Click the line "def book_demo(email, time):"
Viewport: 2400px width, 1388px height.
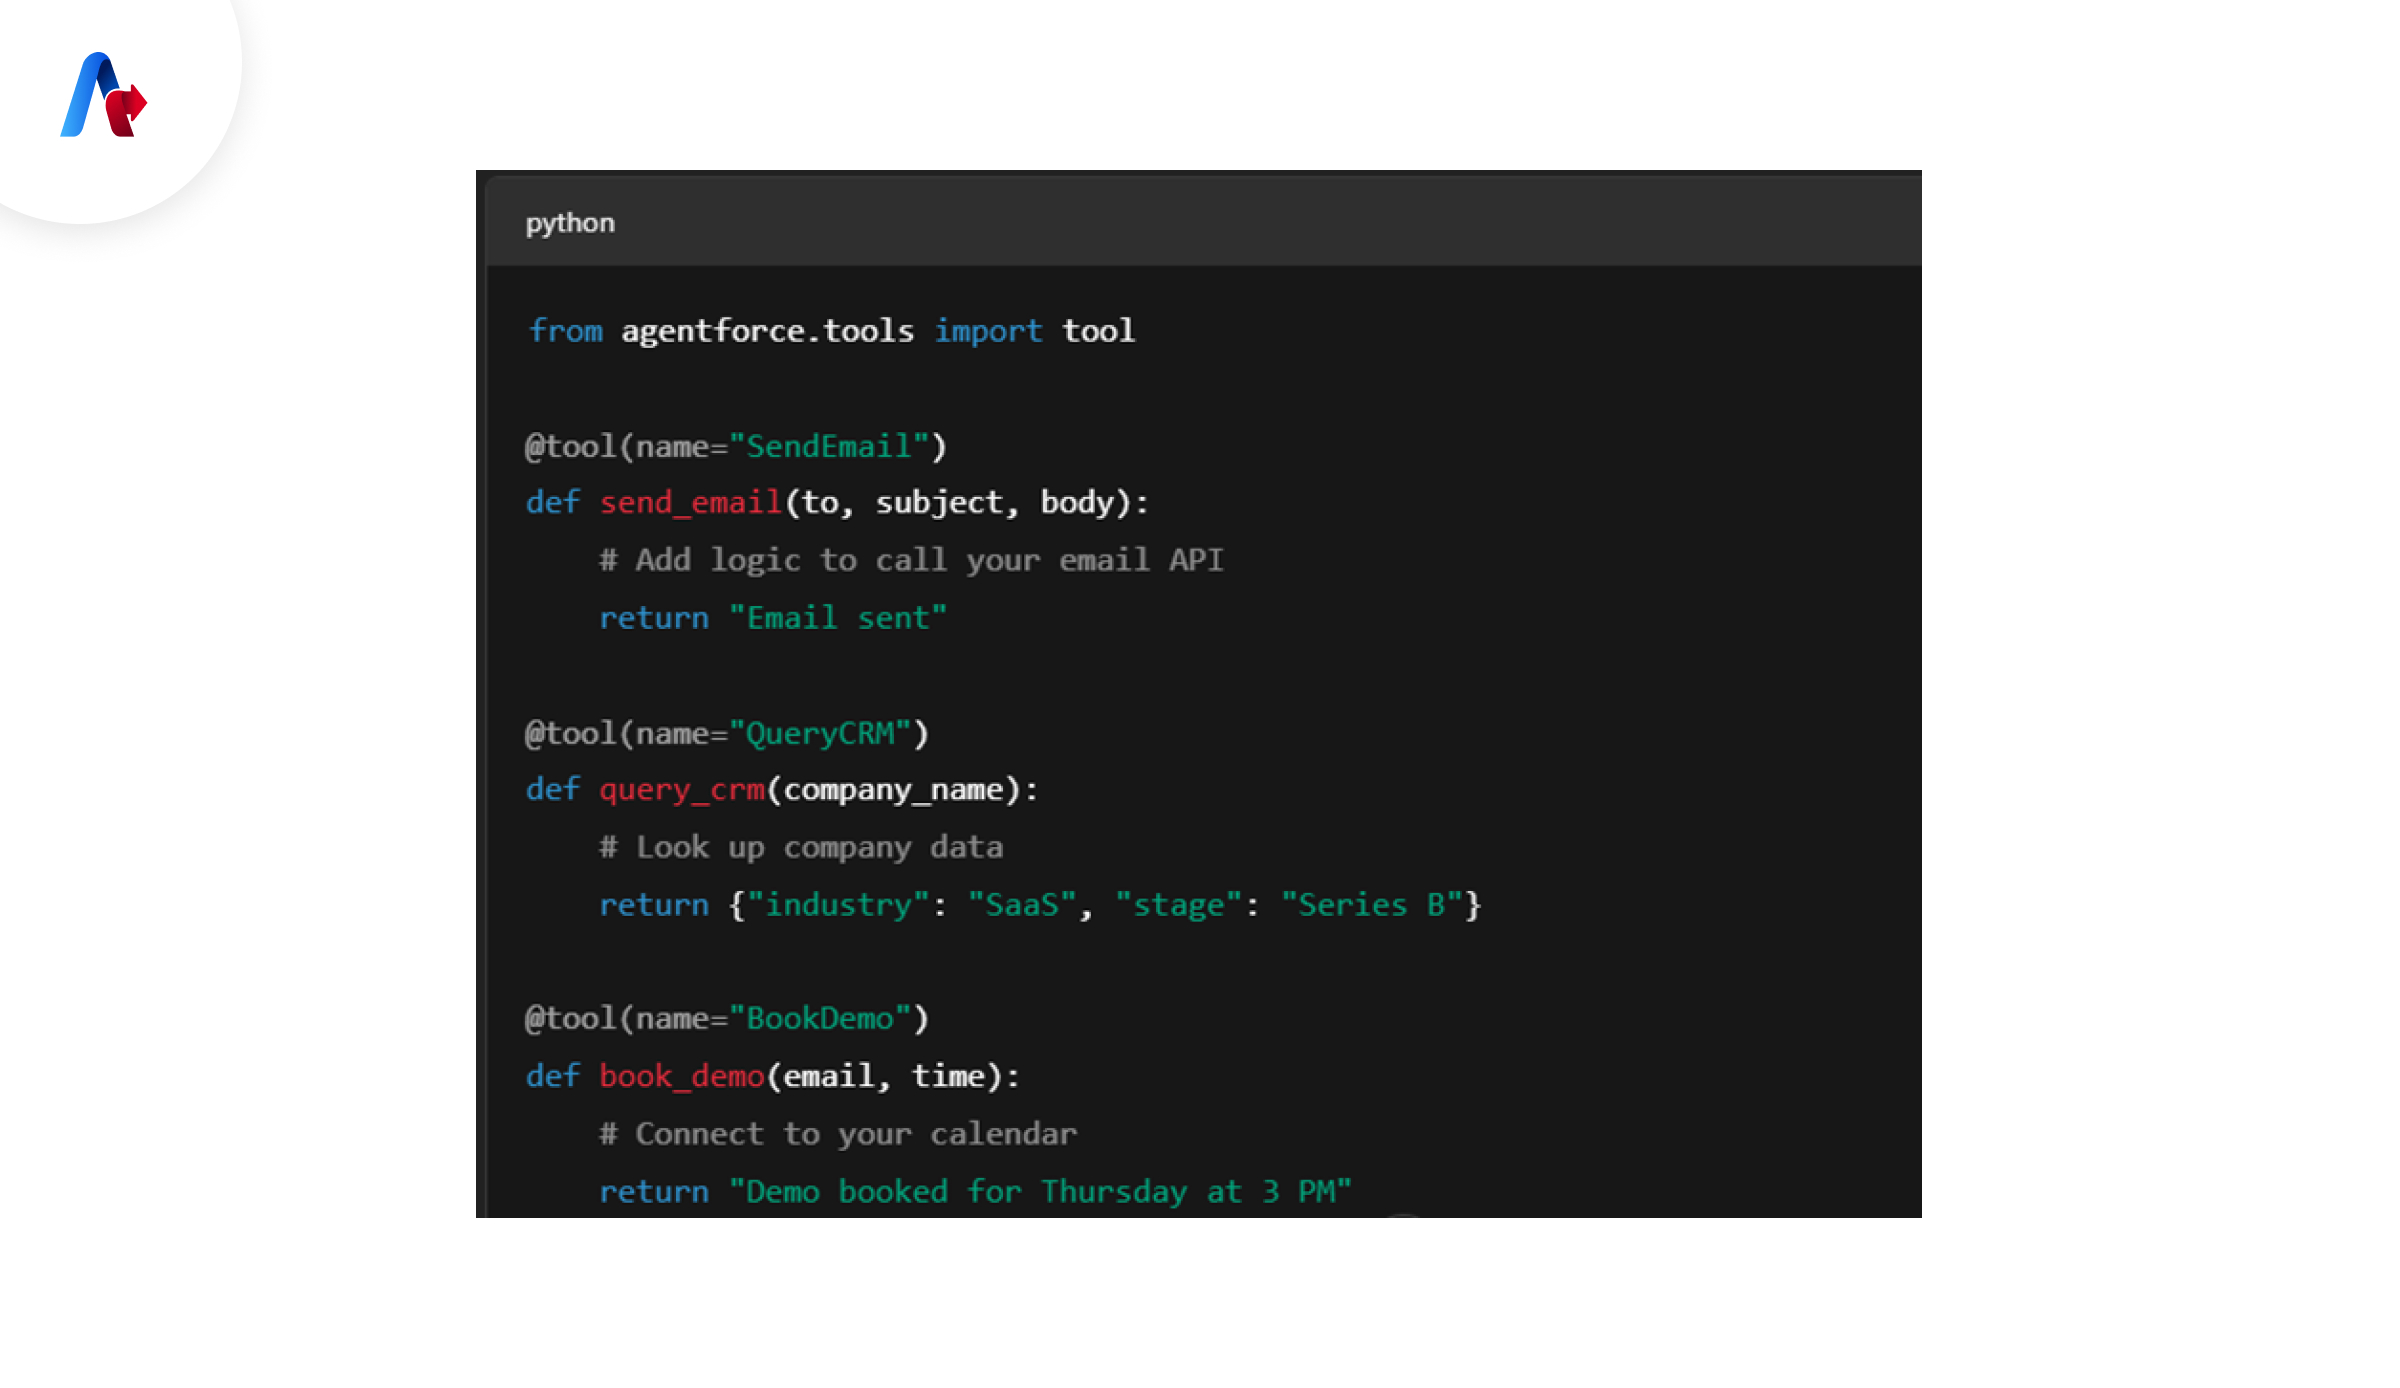point(773,1076)
